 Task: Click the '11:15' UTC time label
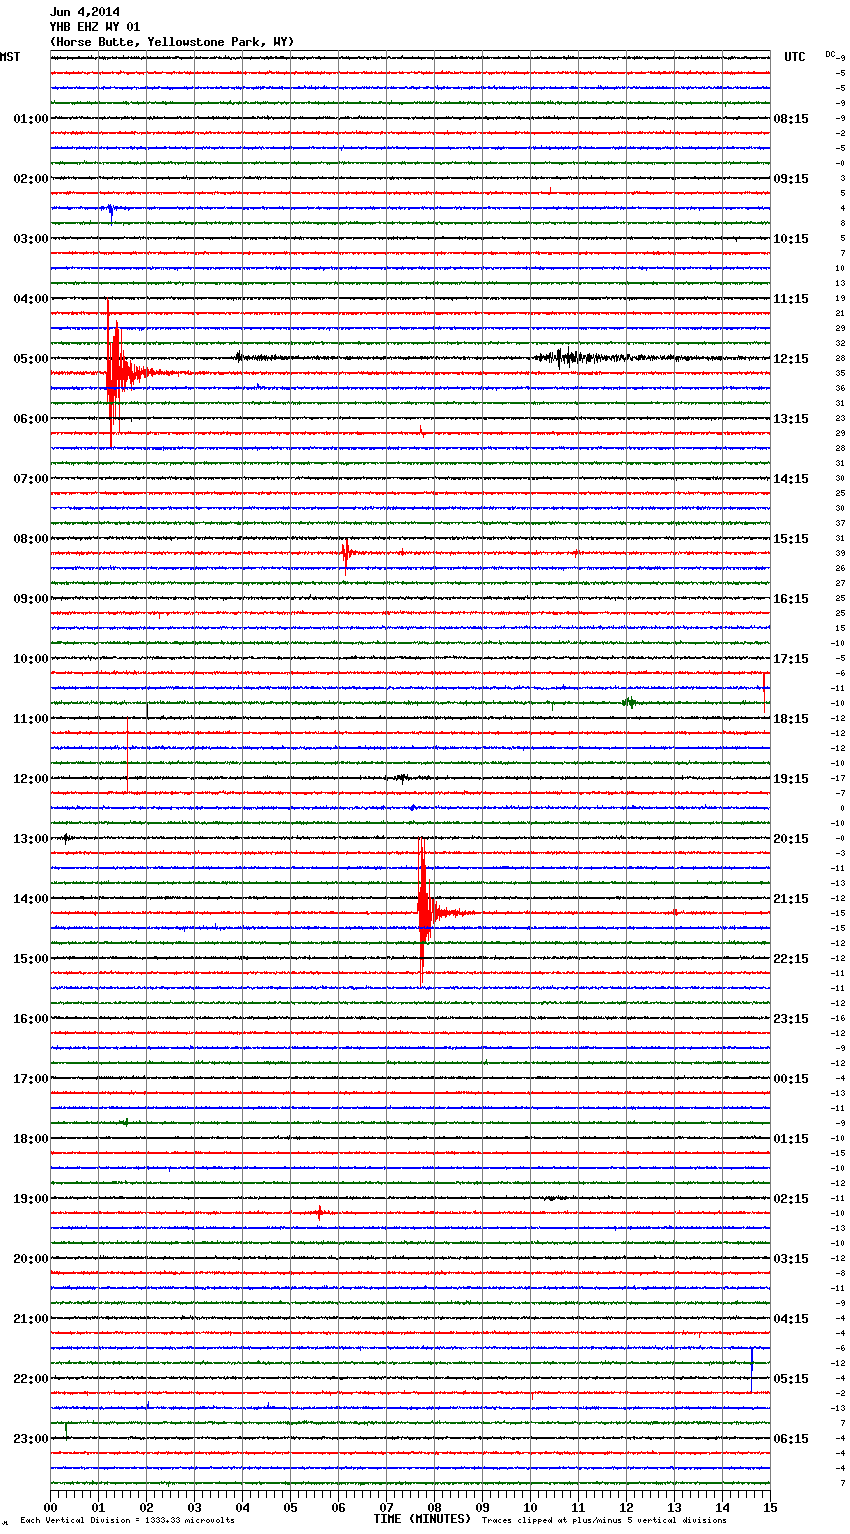tap(791, 299)
